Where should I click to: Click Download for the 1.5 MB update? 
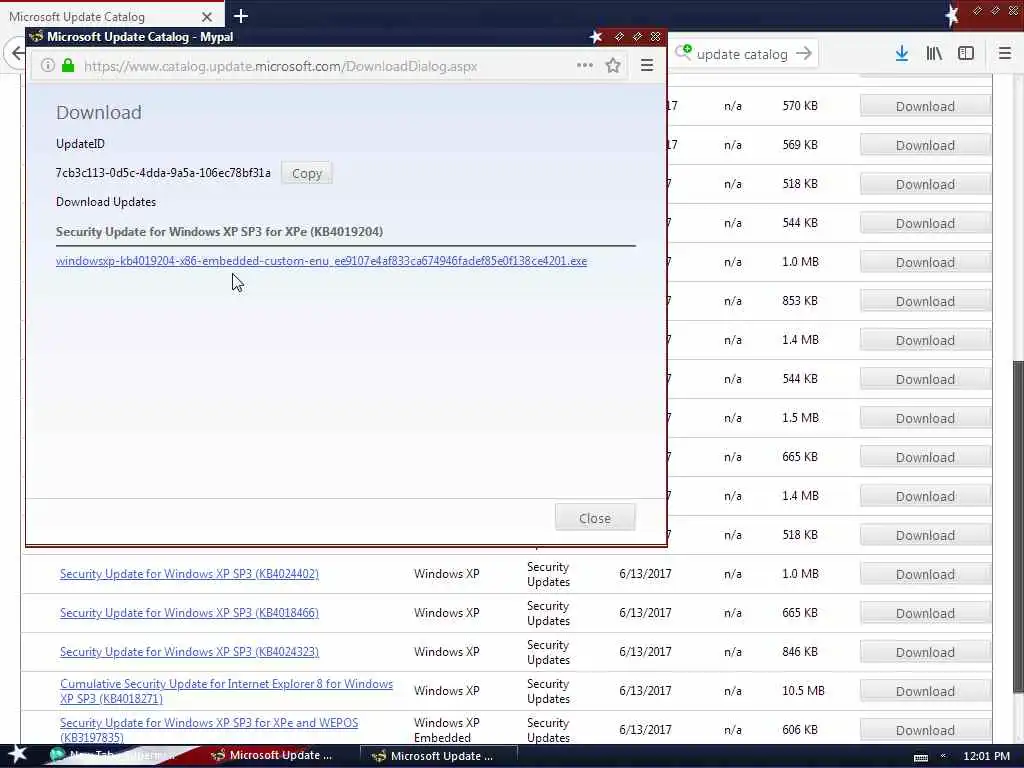[925, 418]
